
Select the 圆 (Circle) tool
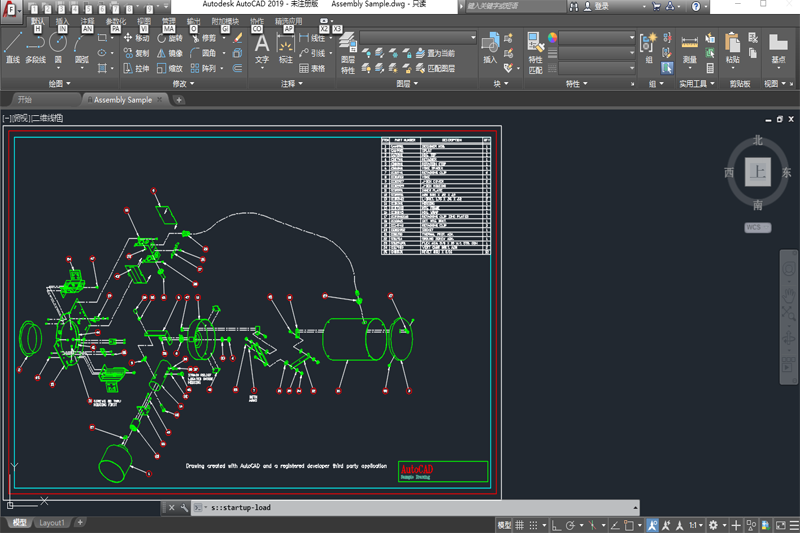(x=58, y=47)
